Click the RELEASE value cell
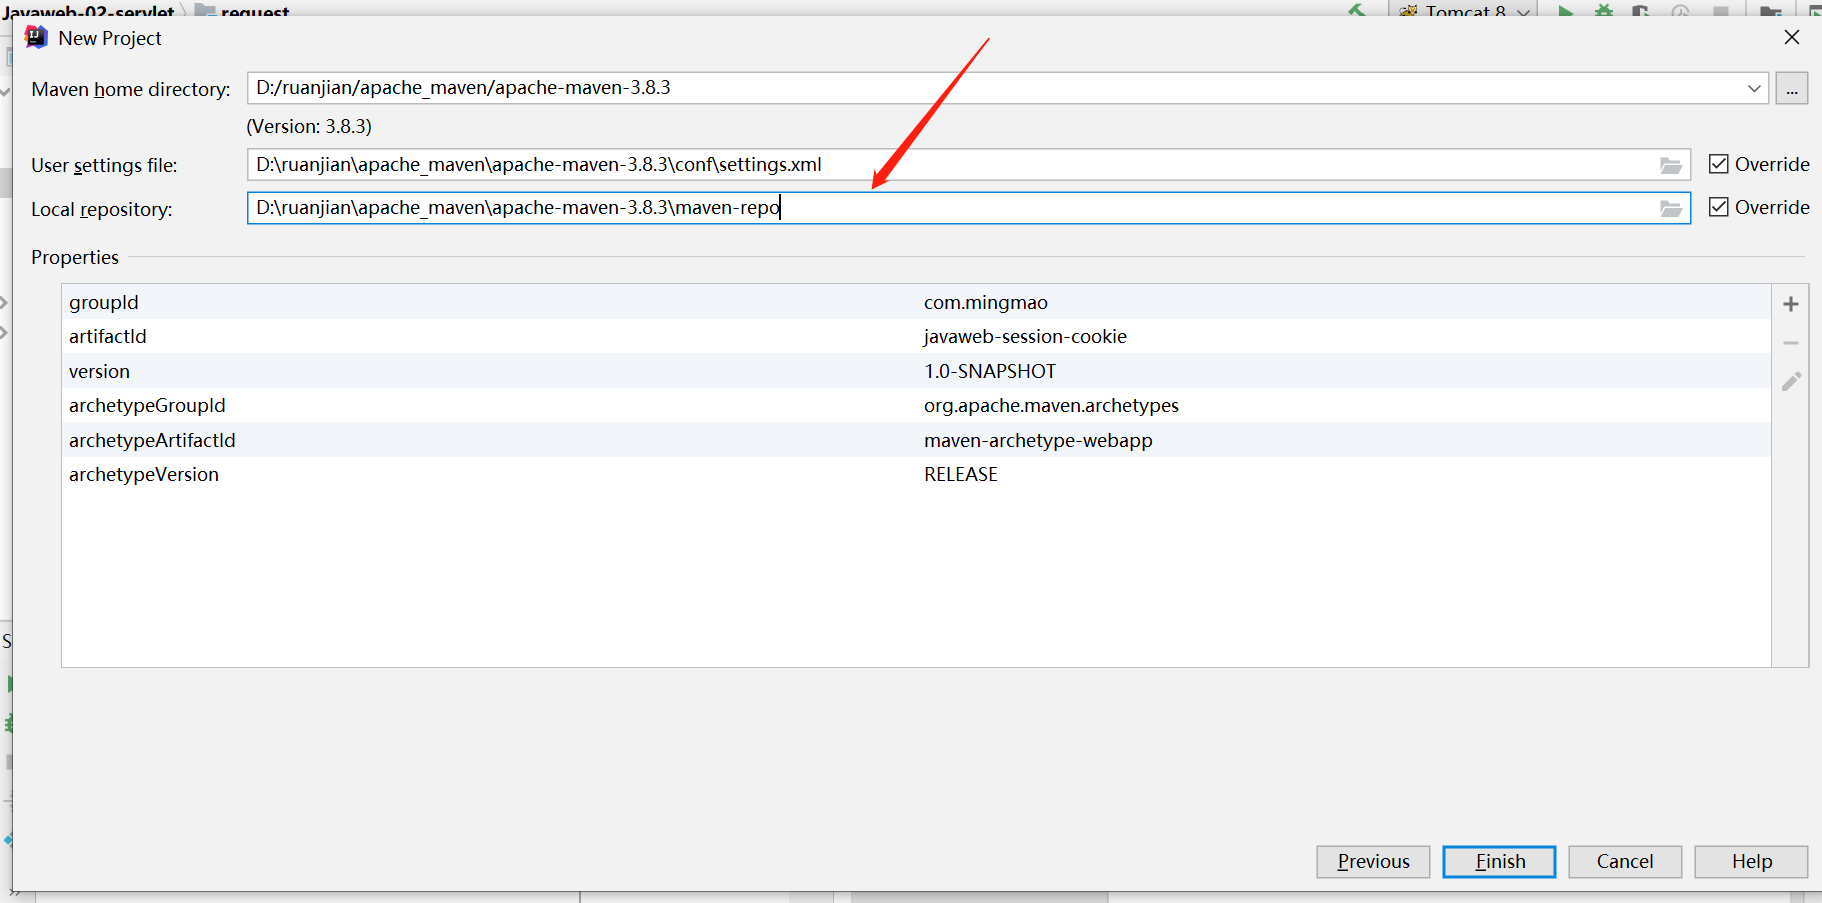 click(961, 474)
